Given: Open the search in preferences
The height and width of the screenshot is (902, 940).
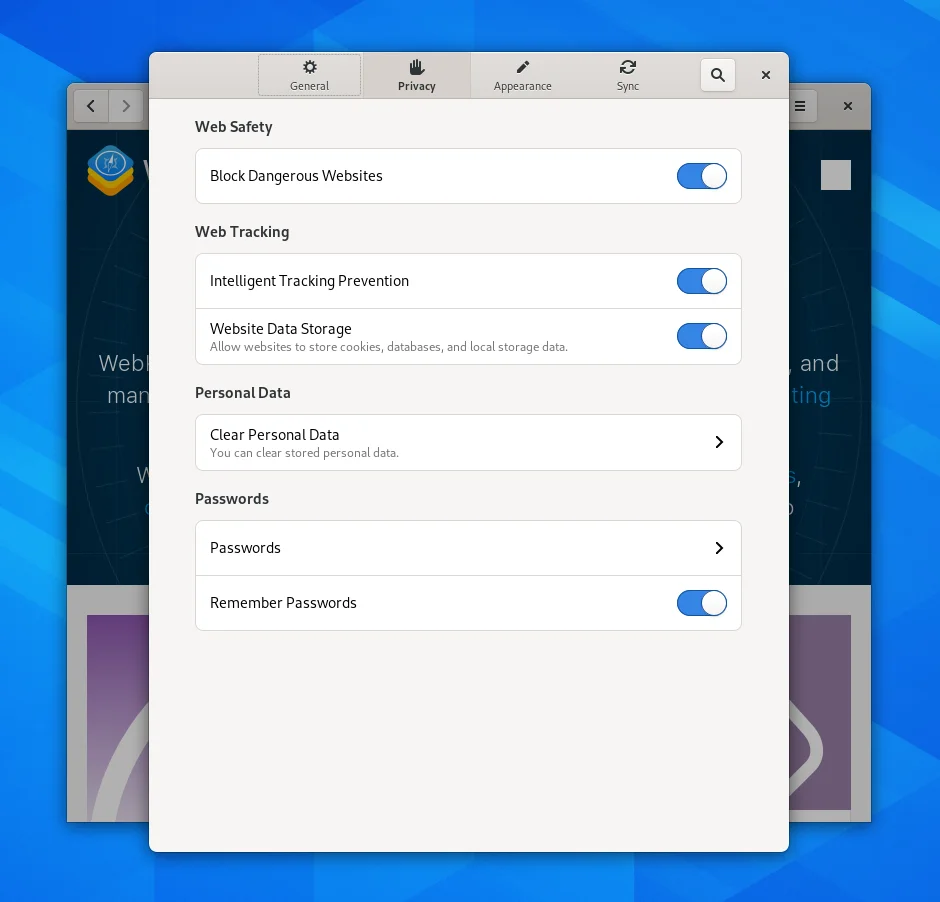Looking at the screenshot, I should (x=717, y=74).
